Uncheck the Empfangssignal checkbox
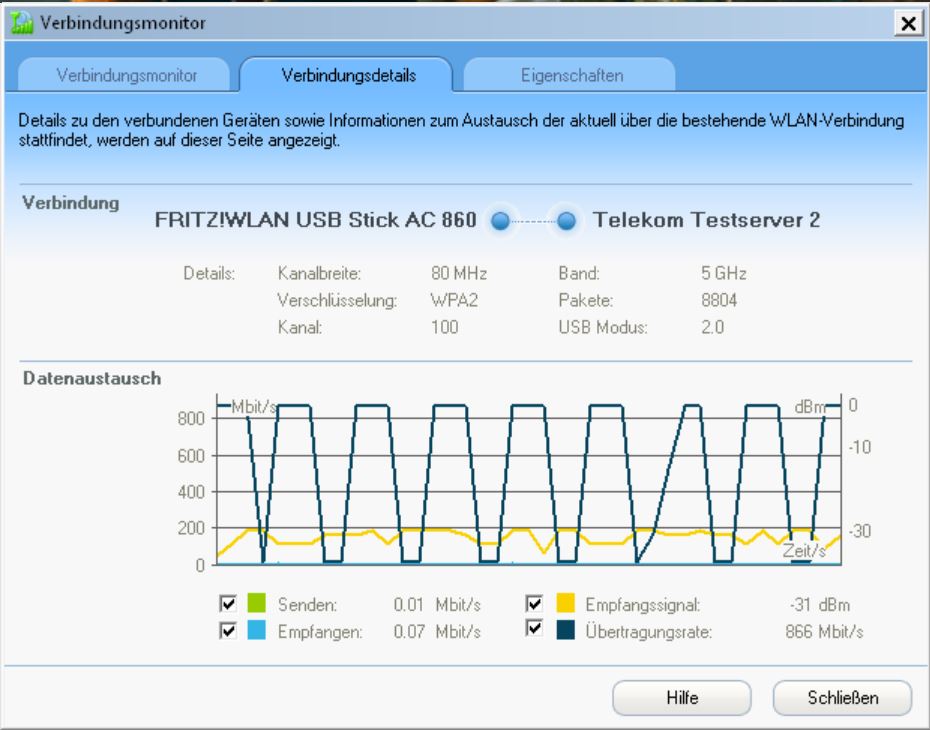Screen dimensions: 930x730 pos(534,604)
